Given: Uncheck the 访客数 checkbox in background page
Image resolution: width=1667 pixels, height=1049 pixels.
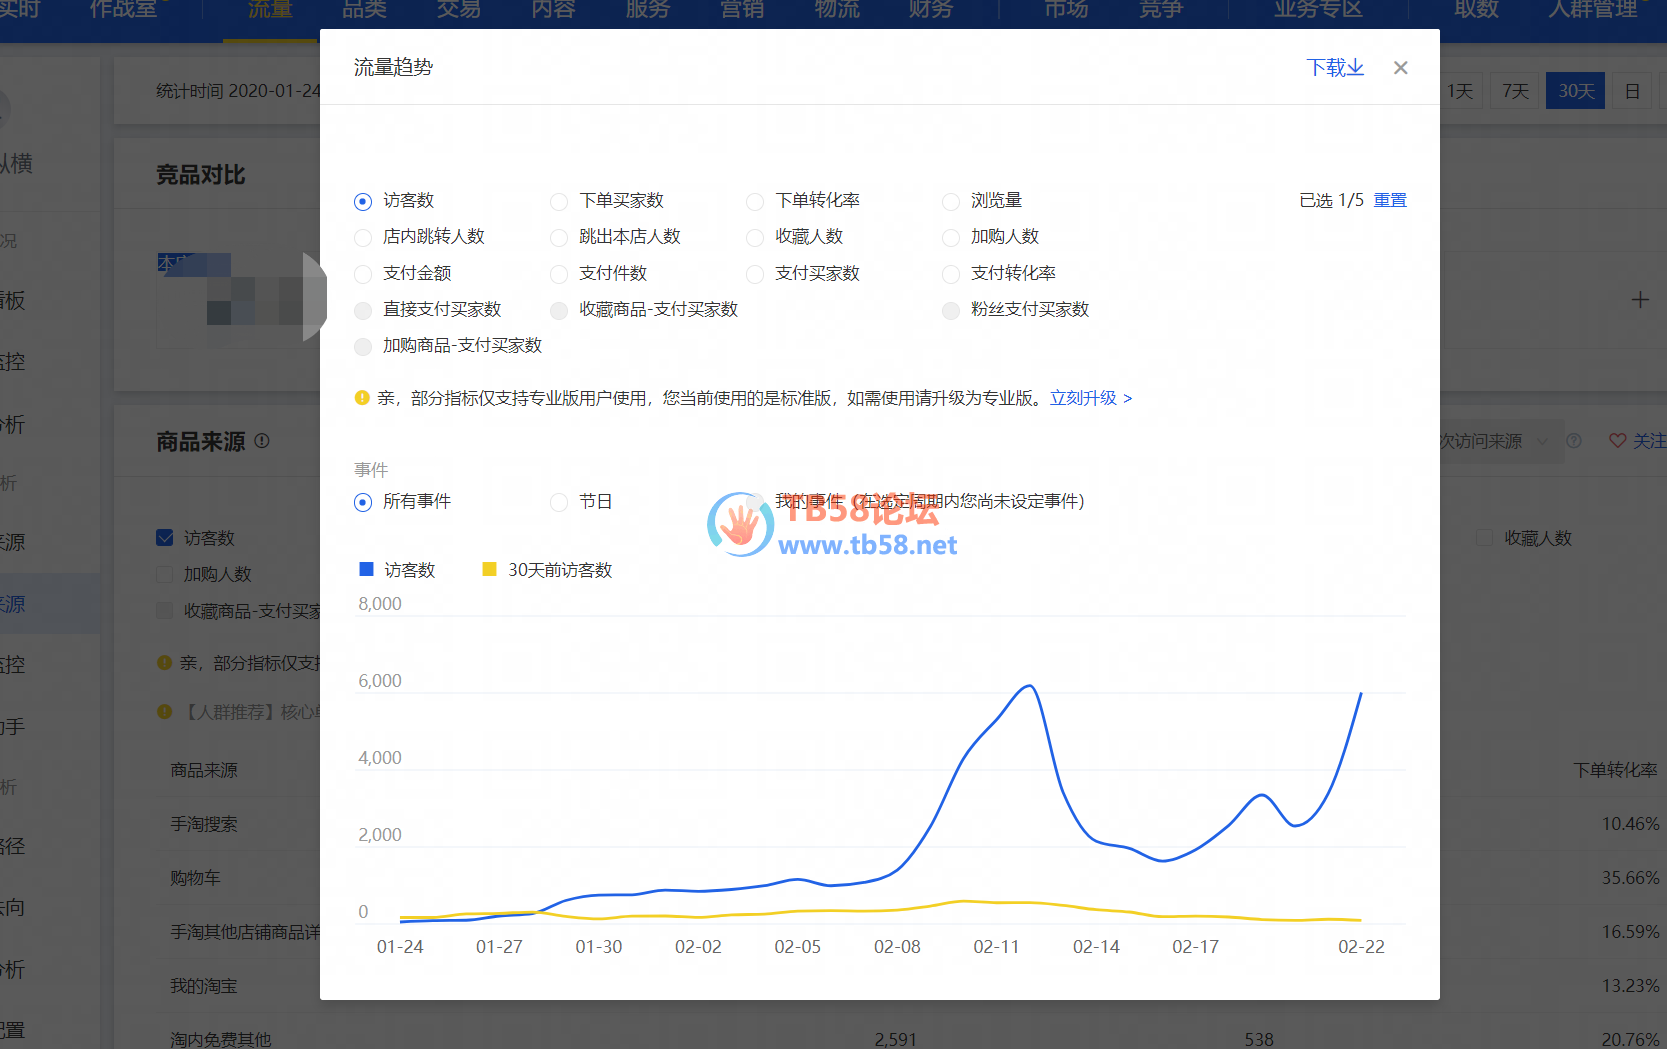Looking at the screenshot, I should pos(165,538).
